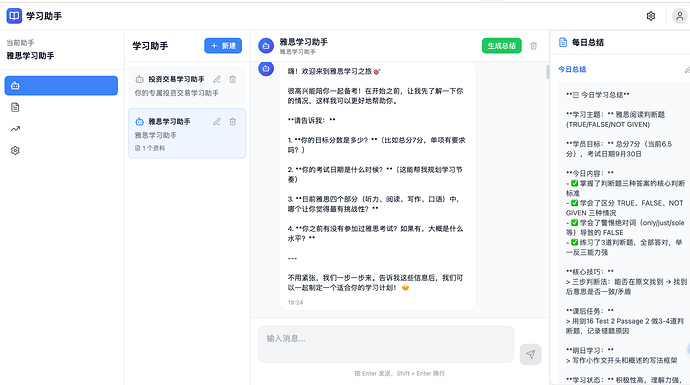Click the 学习助手 app logo icon
Viewport: 690px width, 385px height.
(14, 16)
